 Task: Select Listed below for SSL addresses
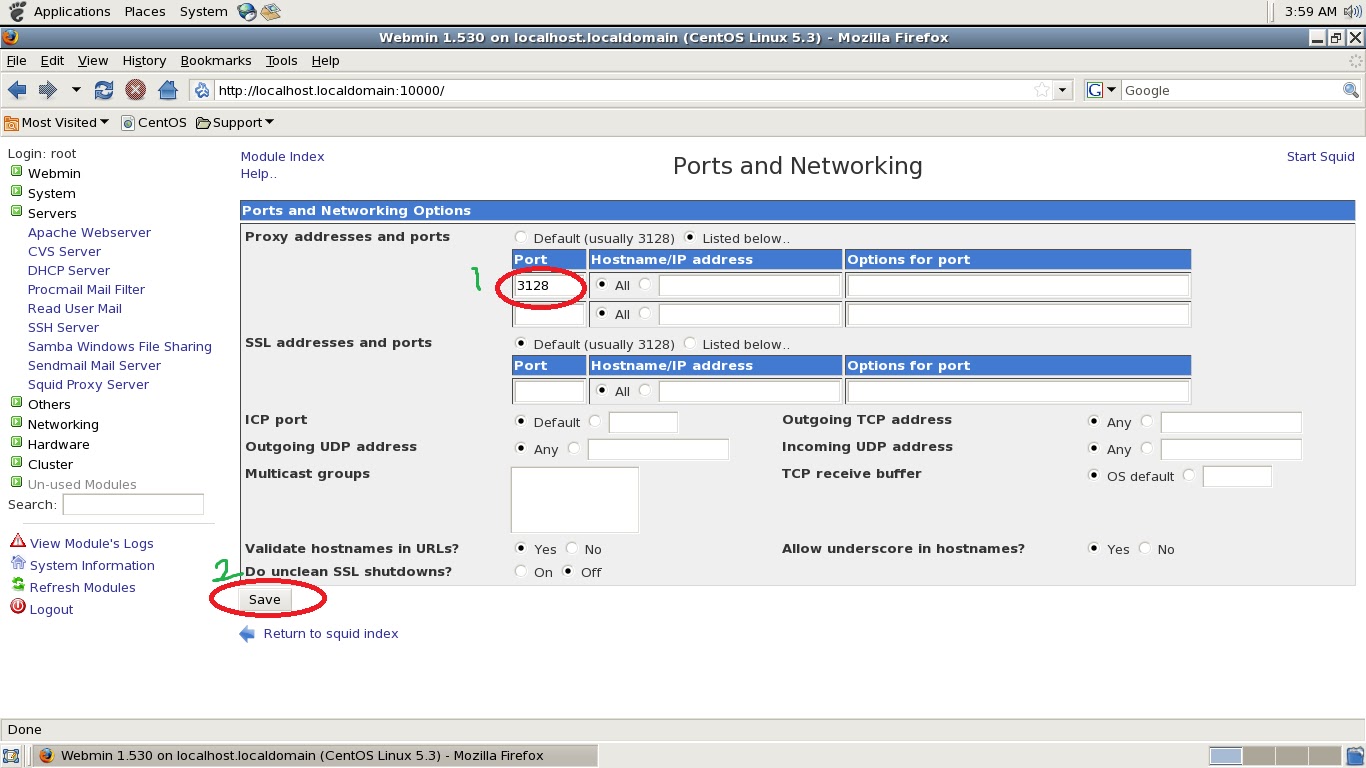tap(689, 342)
